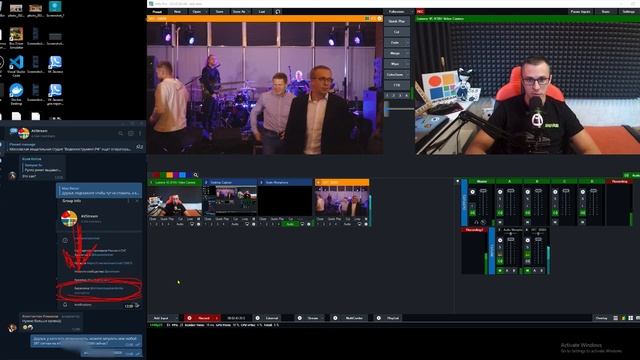Click the Fullscreen button
Screen dimensions: 640x360
(x=396, y=11)
